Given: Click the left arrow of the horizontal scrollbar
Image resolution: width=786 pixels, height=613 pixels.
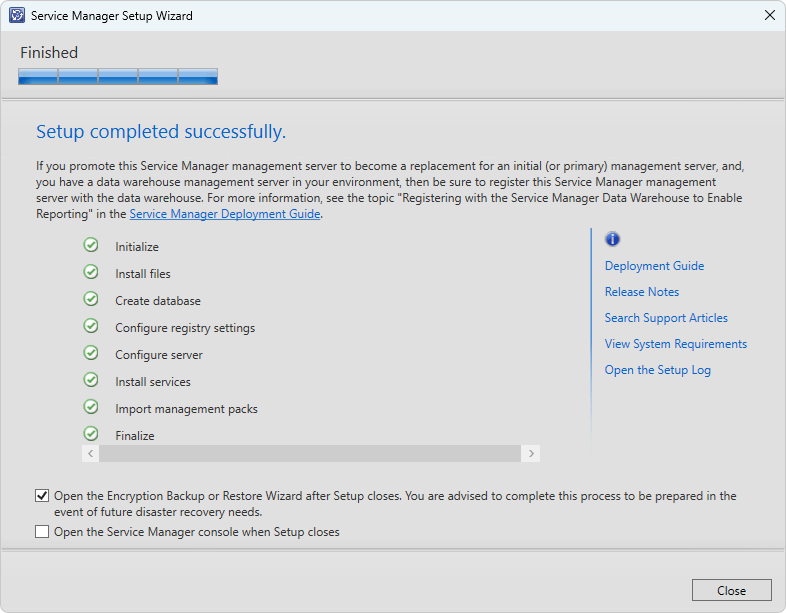Looking at the screenshot, I should (90, 454).
